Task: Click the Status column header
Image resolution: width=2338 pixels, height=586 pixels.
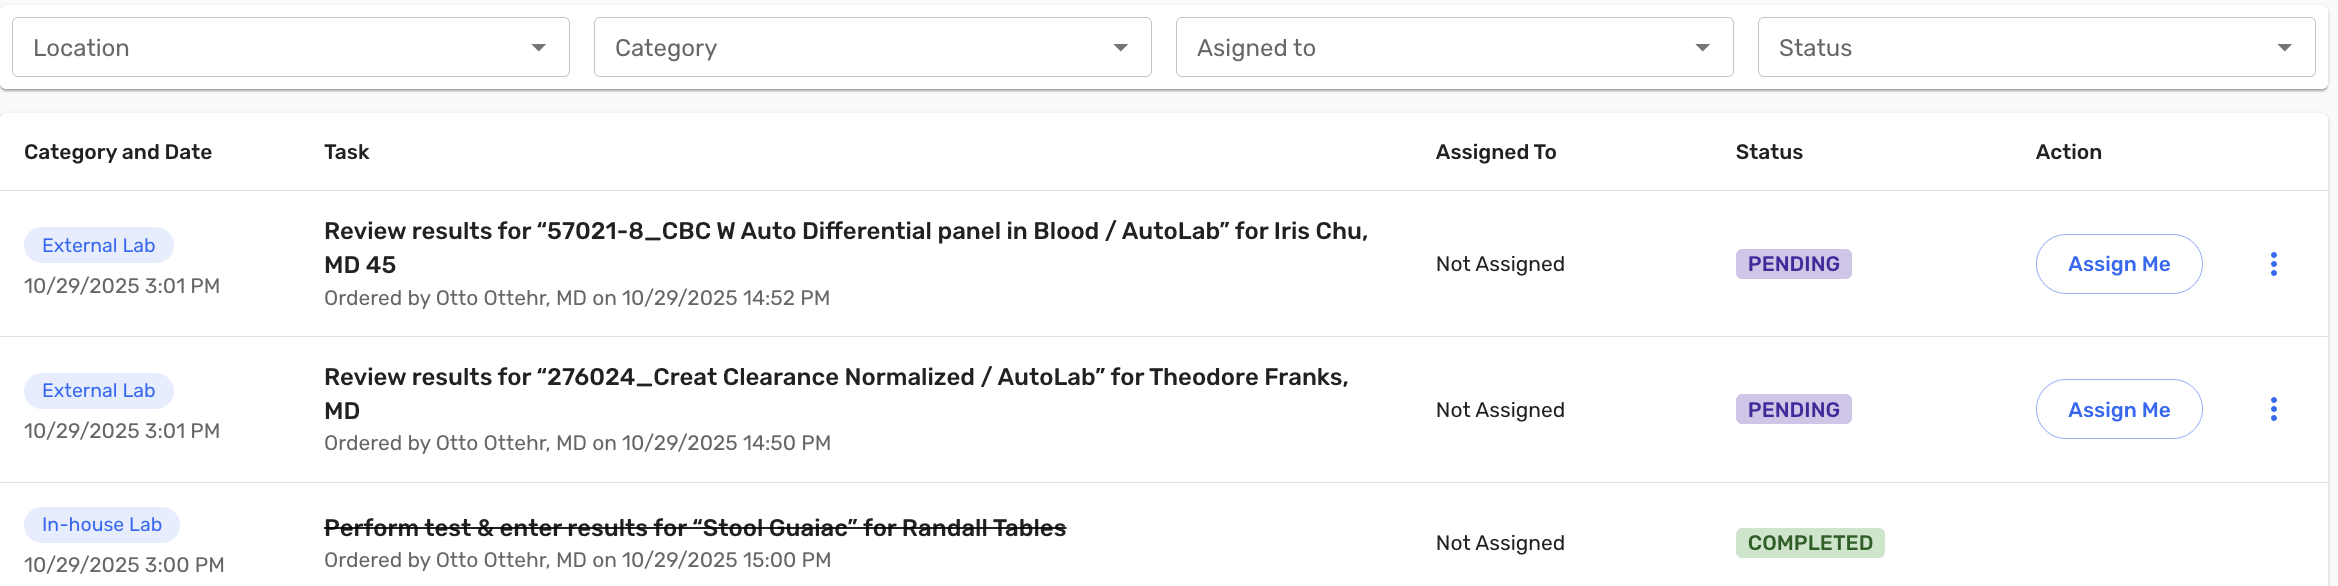Action: coord(1768,152)
